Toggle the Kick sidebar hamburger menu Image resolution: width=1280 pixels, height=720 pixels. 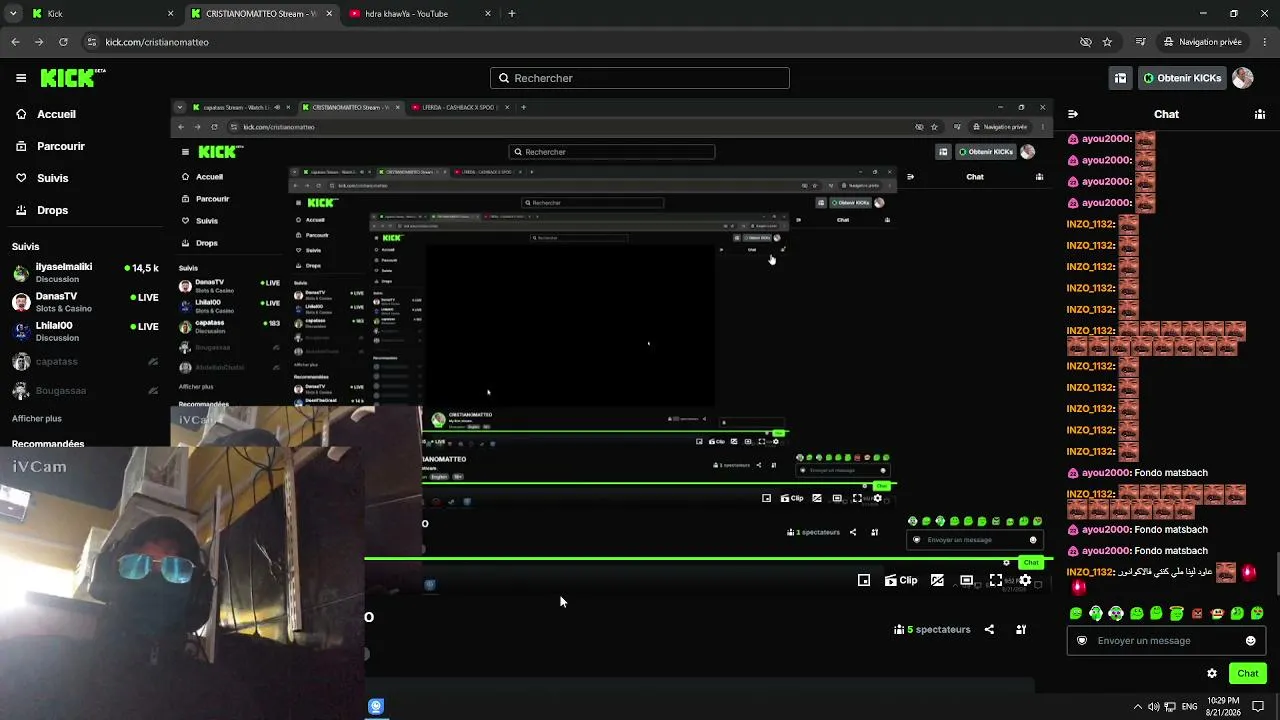(21, 78)
